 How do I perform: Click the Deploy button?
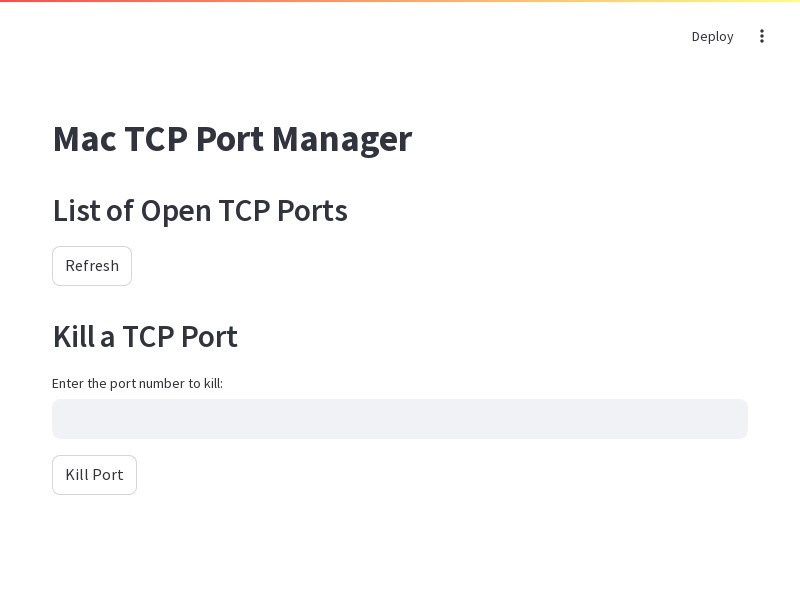pyautogui.click(x=712, y=36)
